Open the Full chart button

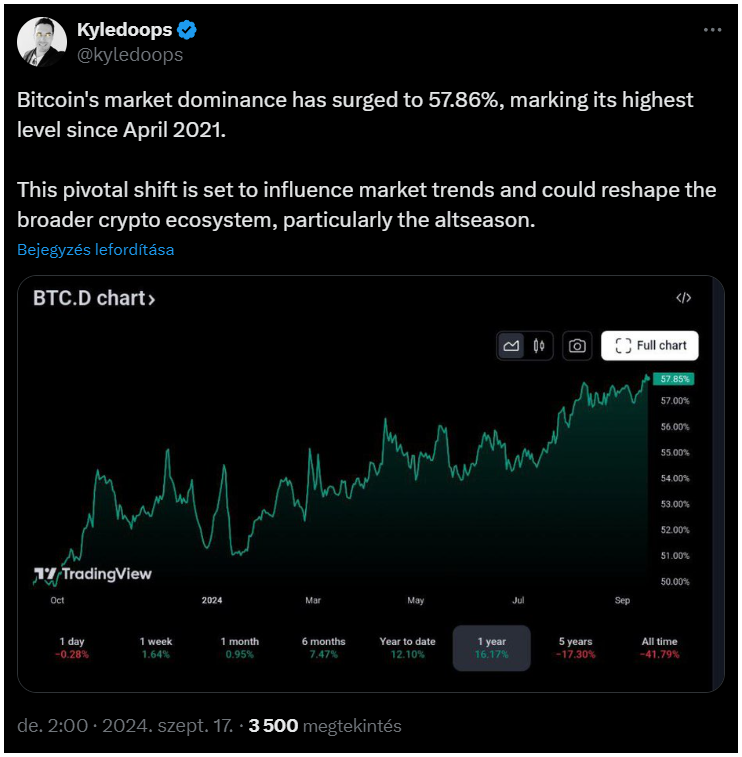pyautogui.click(x=650, y=346)
